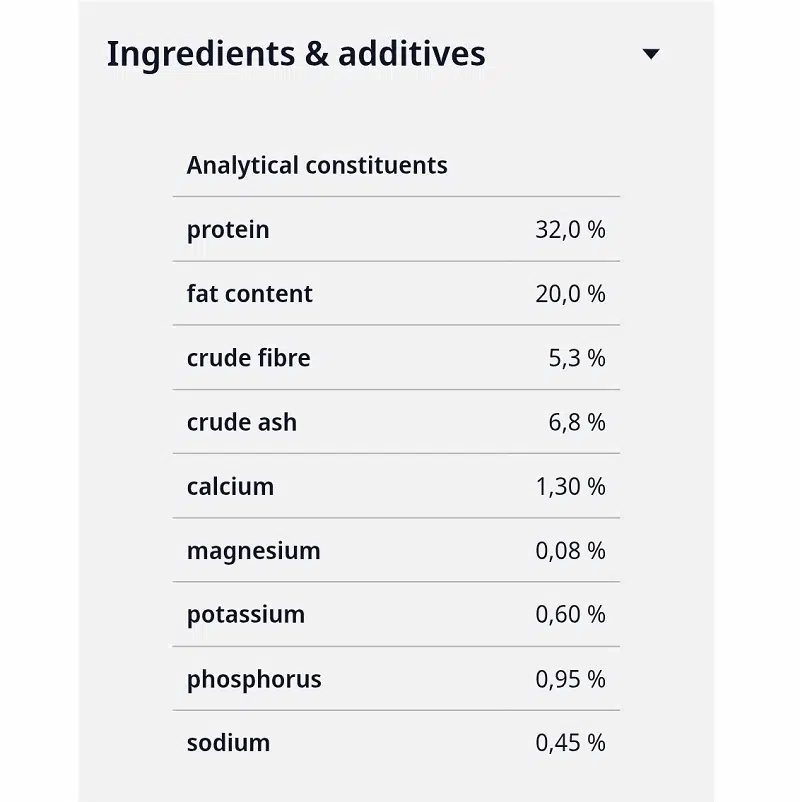Image resolution: width=800 pixels, height=802 pixels.
Task: Collapse the Ingredients & additives arrow
Action: [651, 54]
